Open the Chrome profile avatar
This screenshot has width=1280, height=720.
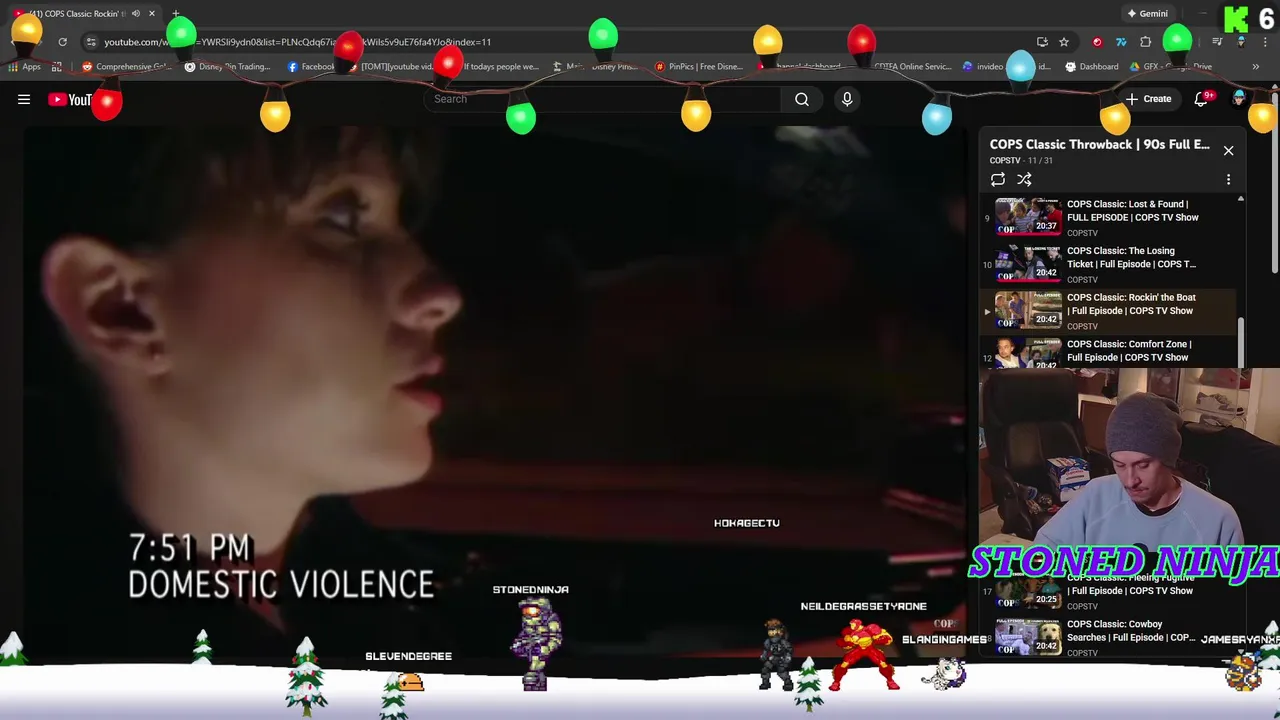[x=1241, y=42]
